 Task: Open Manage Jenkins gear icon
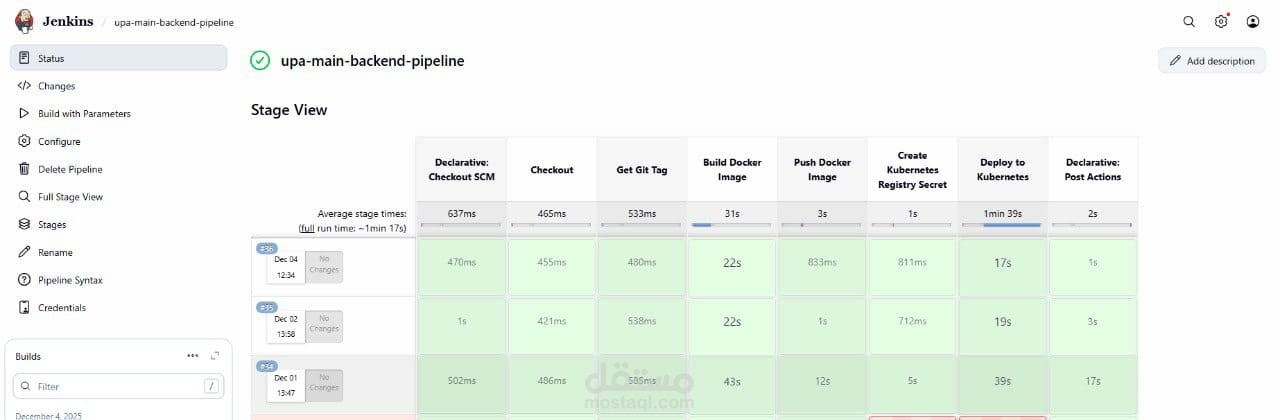click(x=1221, y=21)
